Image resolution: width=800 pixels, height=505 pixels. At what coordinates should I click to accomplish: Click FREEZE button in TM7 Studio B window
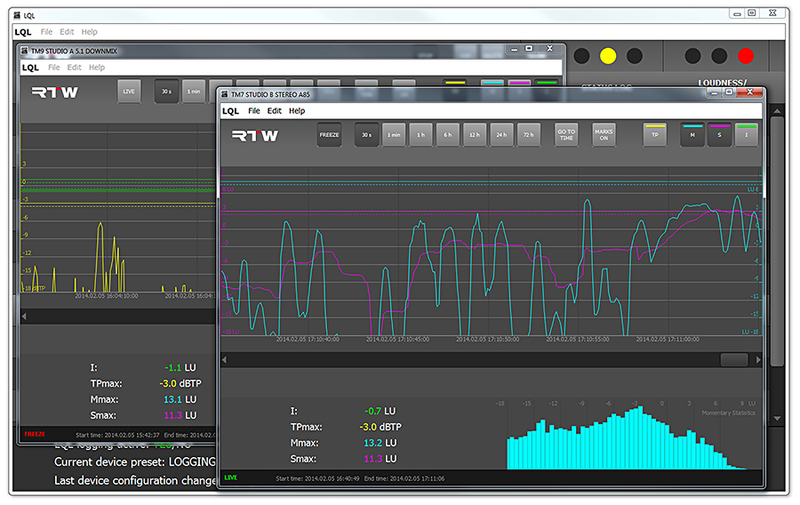(329, 134)
